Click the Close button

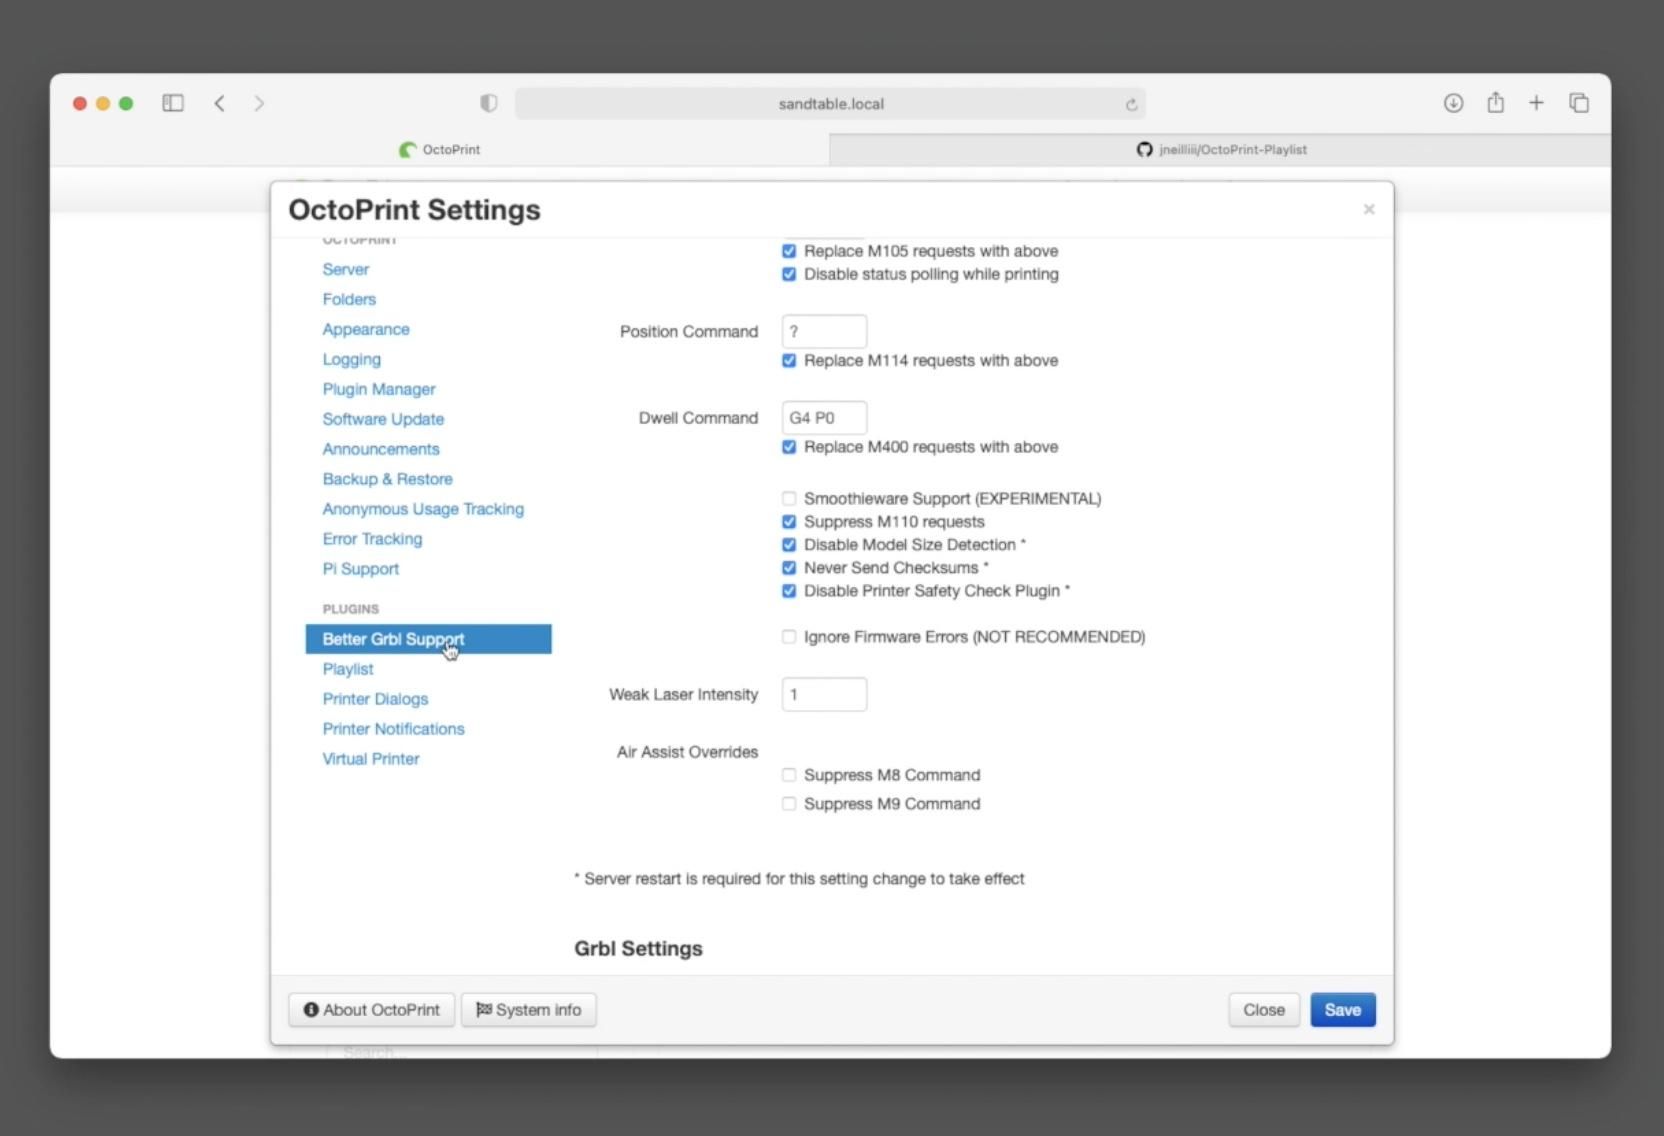click(x=1264, y=1010)
